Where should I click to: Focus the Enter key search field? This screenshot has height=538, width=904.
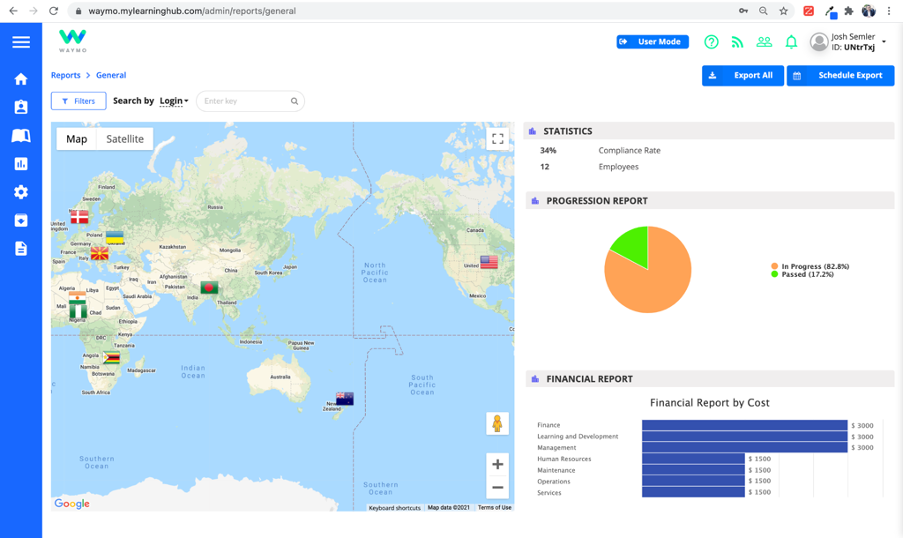coord(250,101)
